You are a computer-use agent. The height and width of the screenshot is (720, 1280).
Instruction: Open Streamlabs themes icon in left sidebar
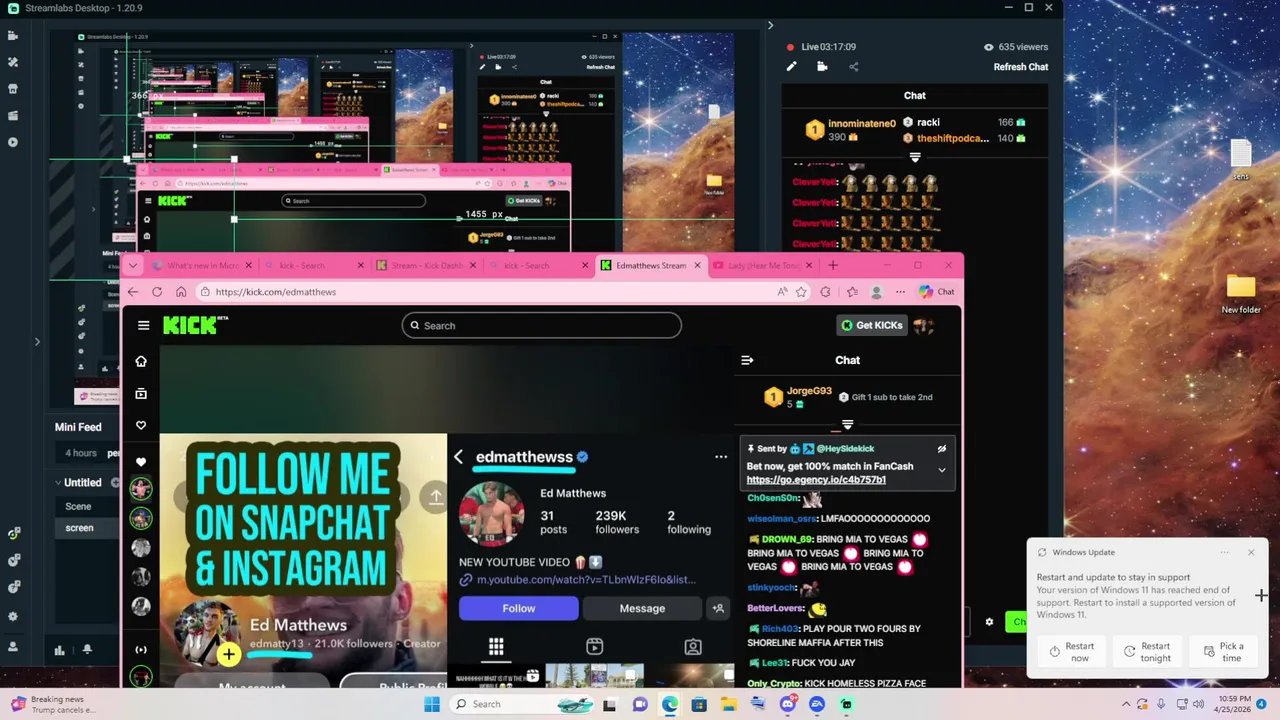point(13,62)
